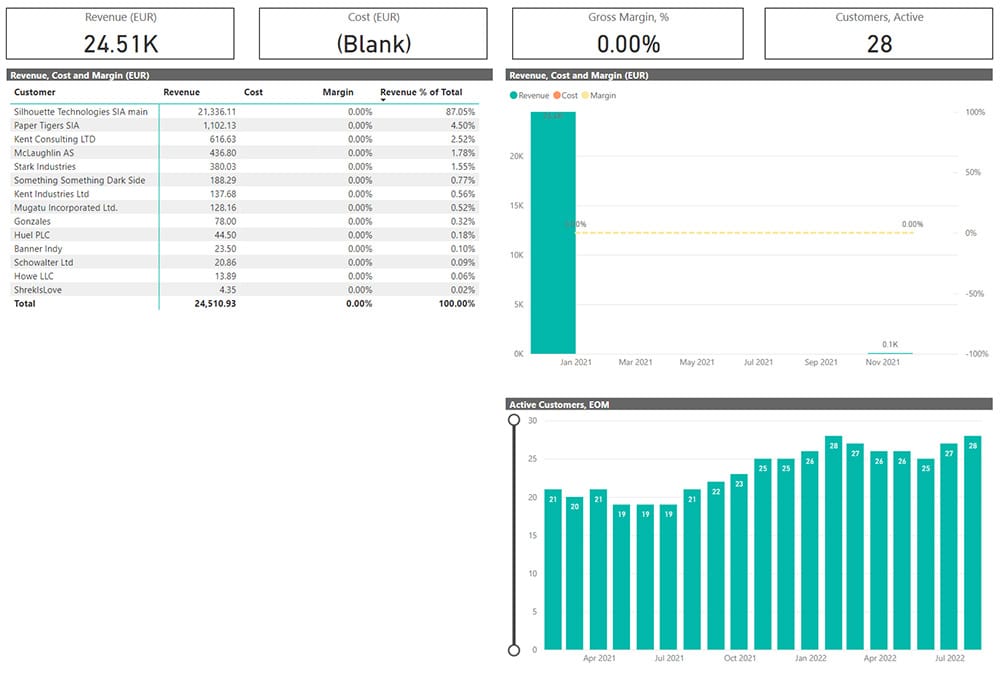
Task: Click the tall Jan 2021 revenue bar
Action: (x=553, y=235)
